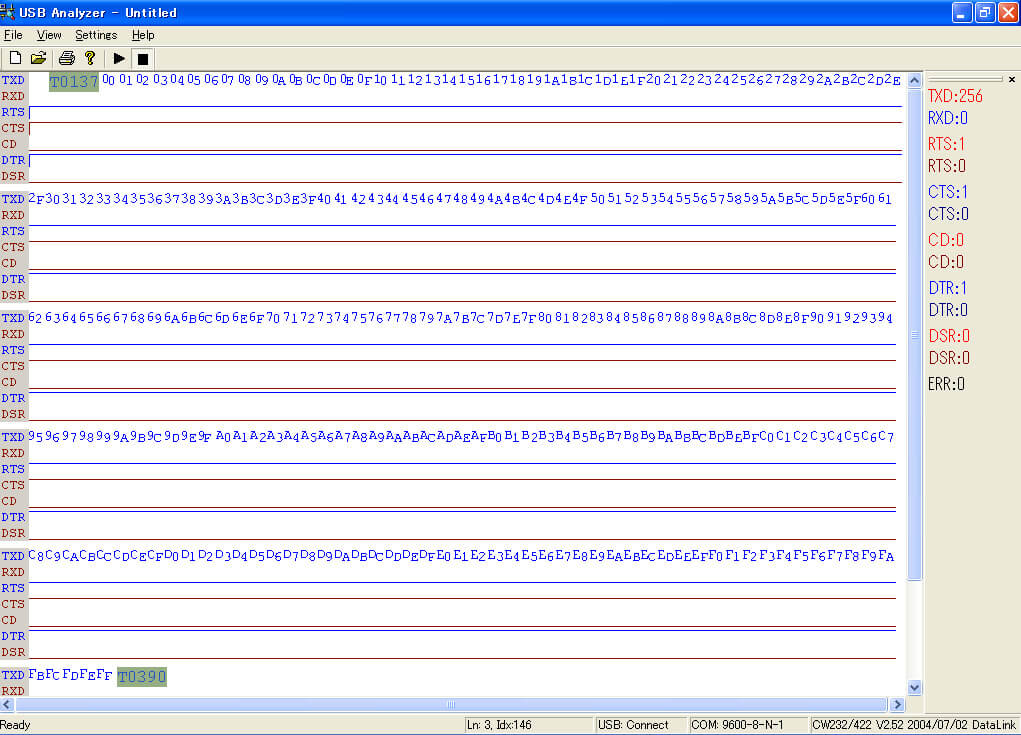Open the View menu

click(x=49, y=35)
